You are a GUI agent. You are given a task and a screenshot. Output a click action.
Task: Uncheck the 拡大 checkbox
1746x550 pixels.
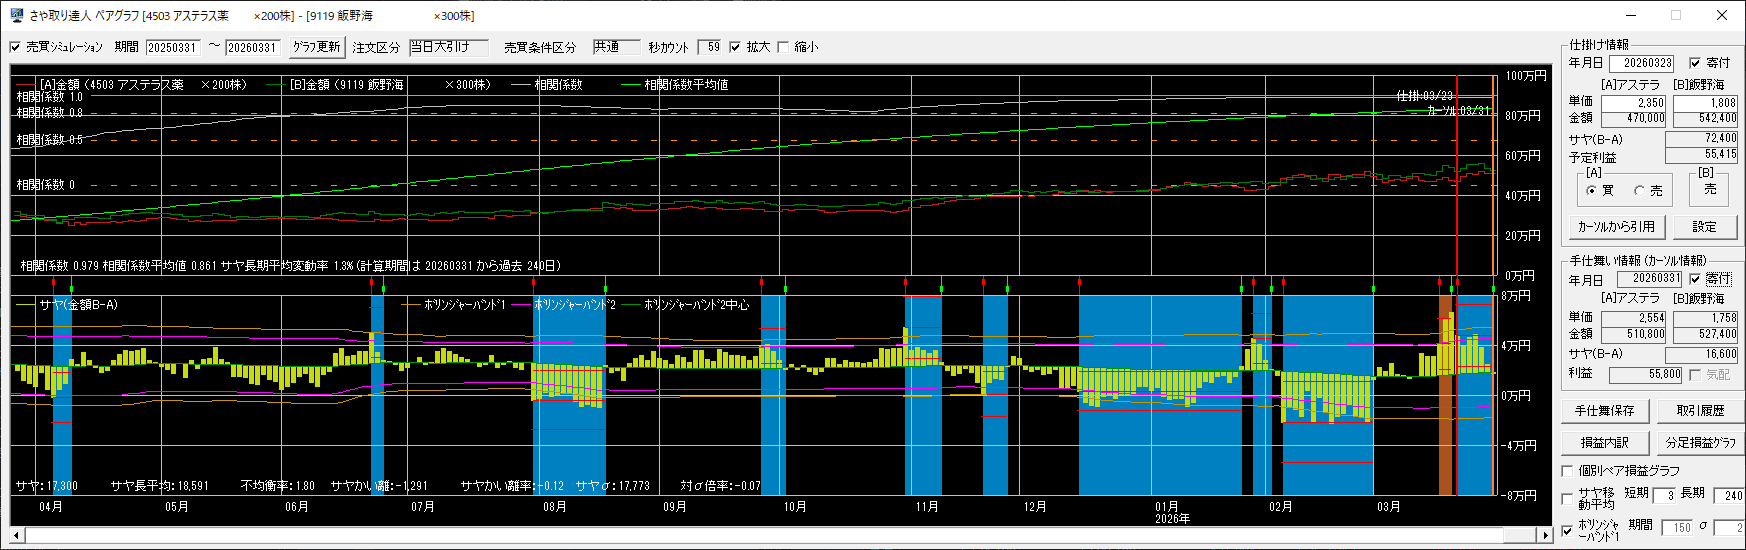tap(735, 47)
